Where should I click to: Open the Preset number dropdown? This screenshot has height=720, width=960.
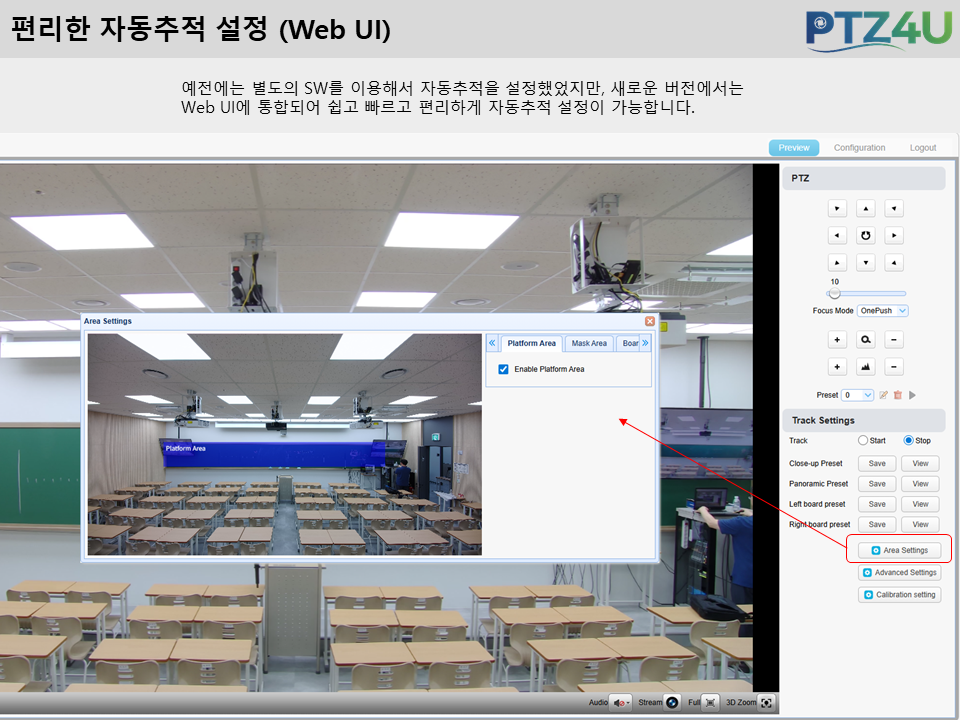tap(858, 395)
